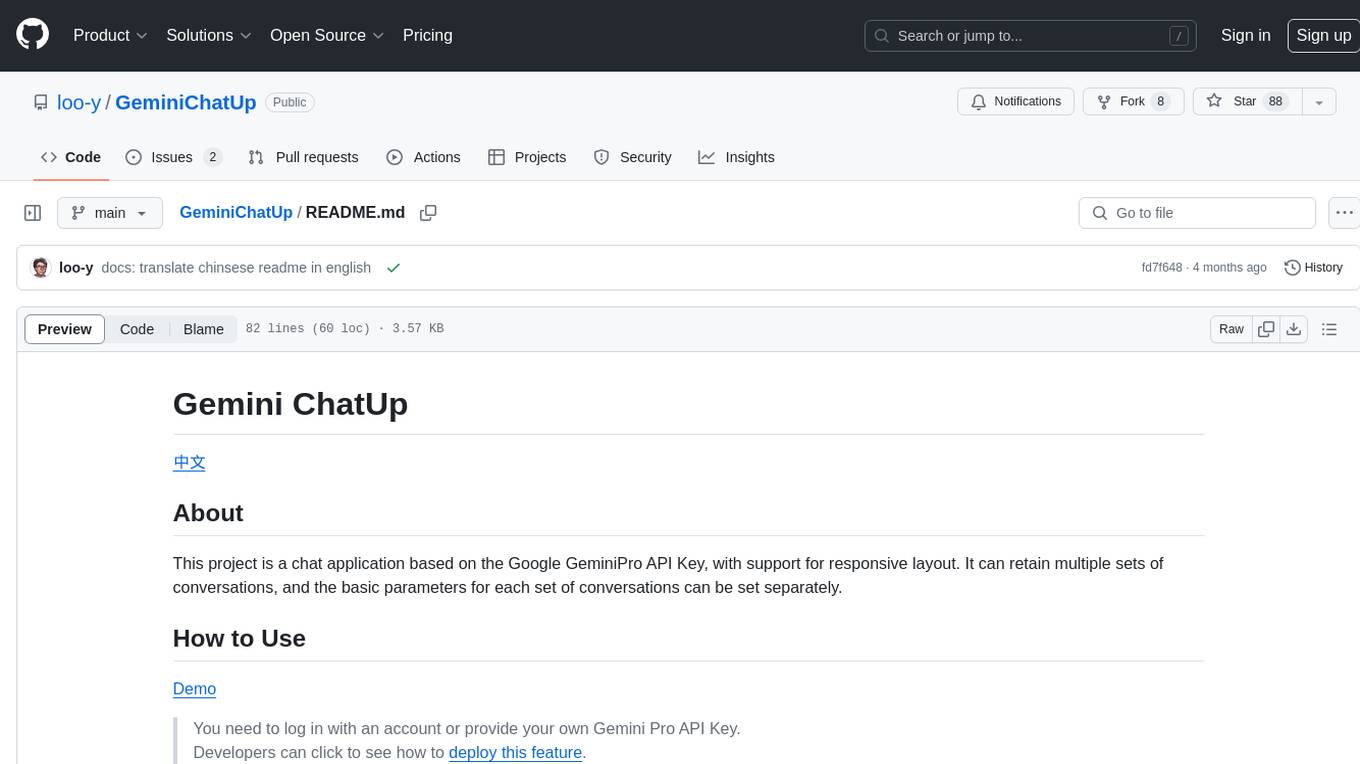Expand the file tree side panel
This screenshot has height=764, width=1360.
click(x=33, y=213)
